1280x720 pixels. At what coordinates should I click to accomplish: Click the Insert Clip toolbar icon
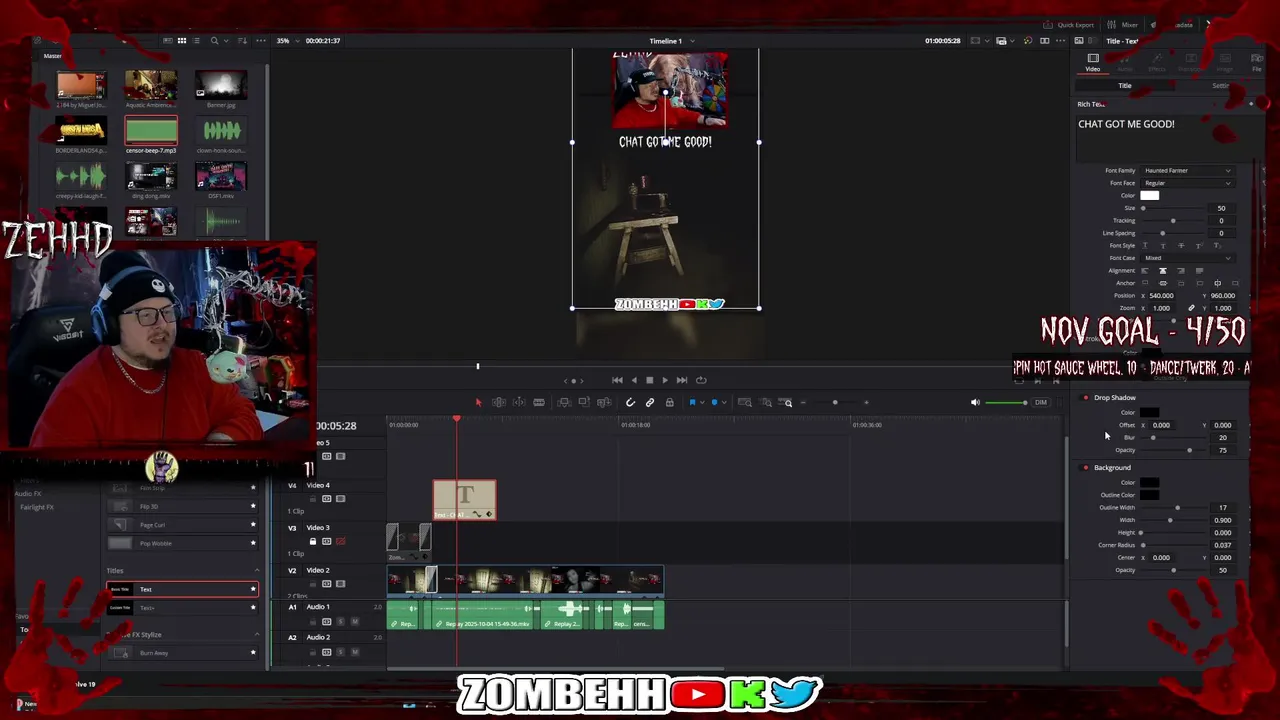[564, 402]
